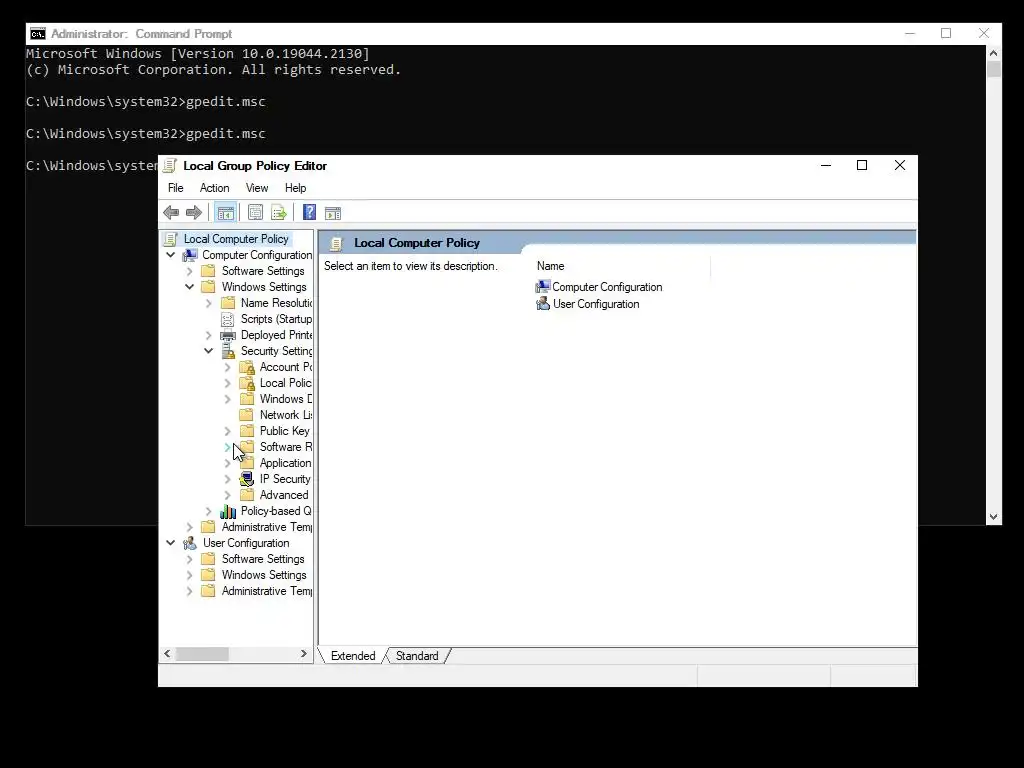Screen dimensions: 1024x768
Task: Select Software Restriction Policies tree item
Action: tap(285, 447)
